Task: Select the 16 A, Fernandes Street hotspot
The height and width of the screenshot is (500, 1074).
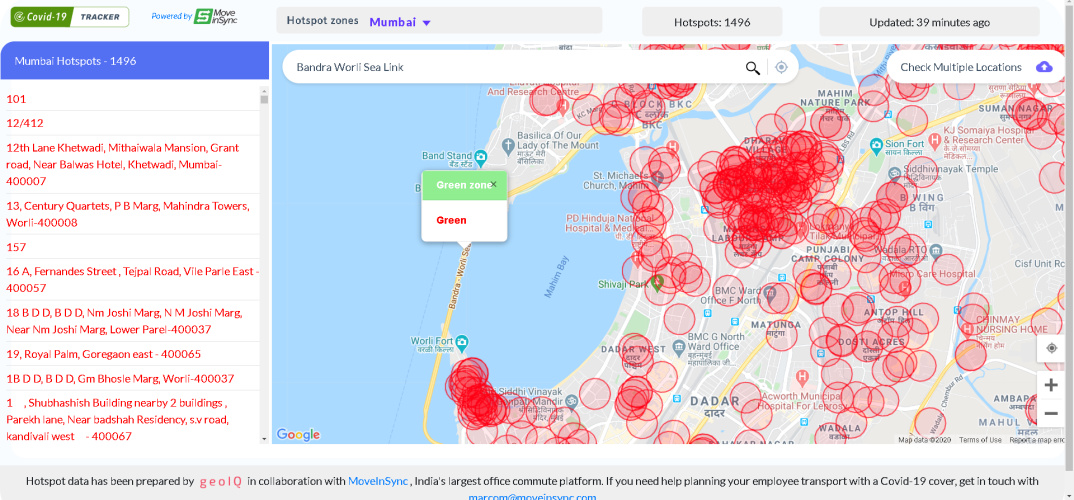Action: click(x=132, y=279)
